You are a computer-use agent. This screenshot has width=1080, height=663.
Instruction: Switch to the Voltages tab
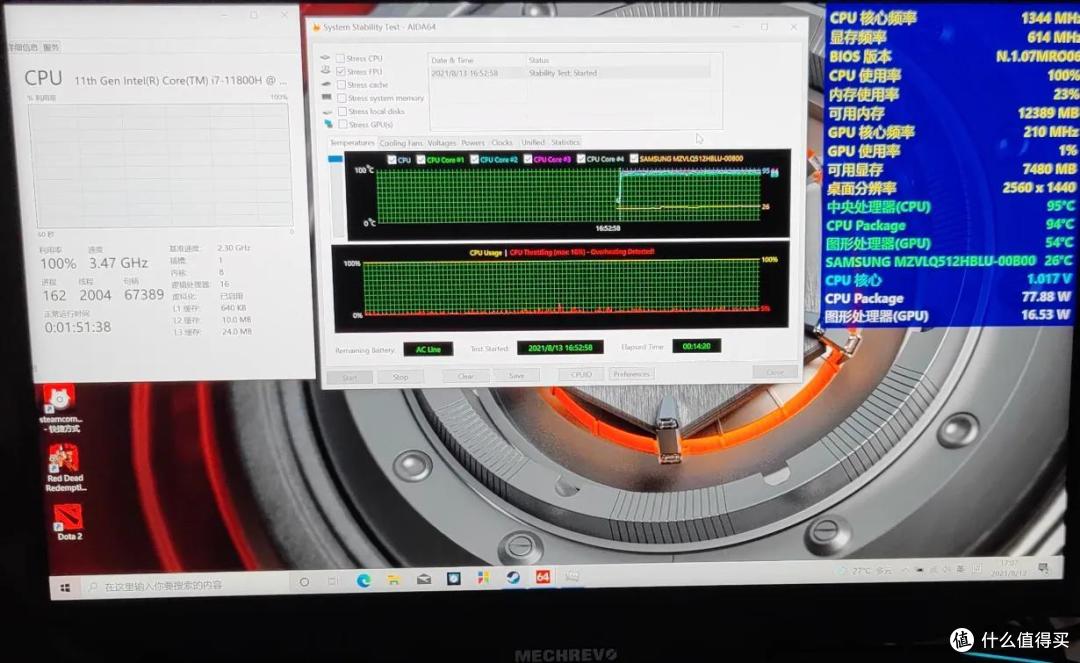(442, 143)
